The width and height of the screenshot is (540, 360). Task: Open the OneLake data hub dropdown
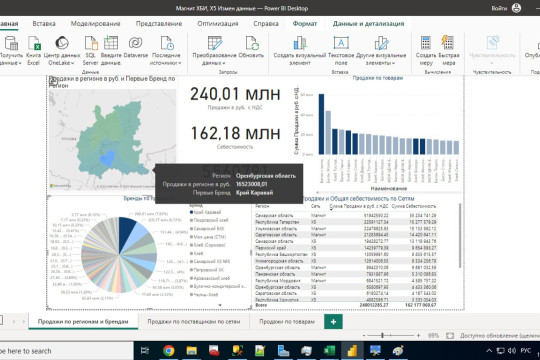pos(62,50)
